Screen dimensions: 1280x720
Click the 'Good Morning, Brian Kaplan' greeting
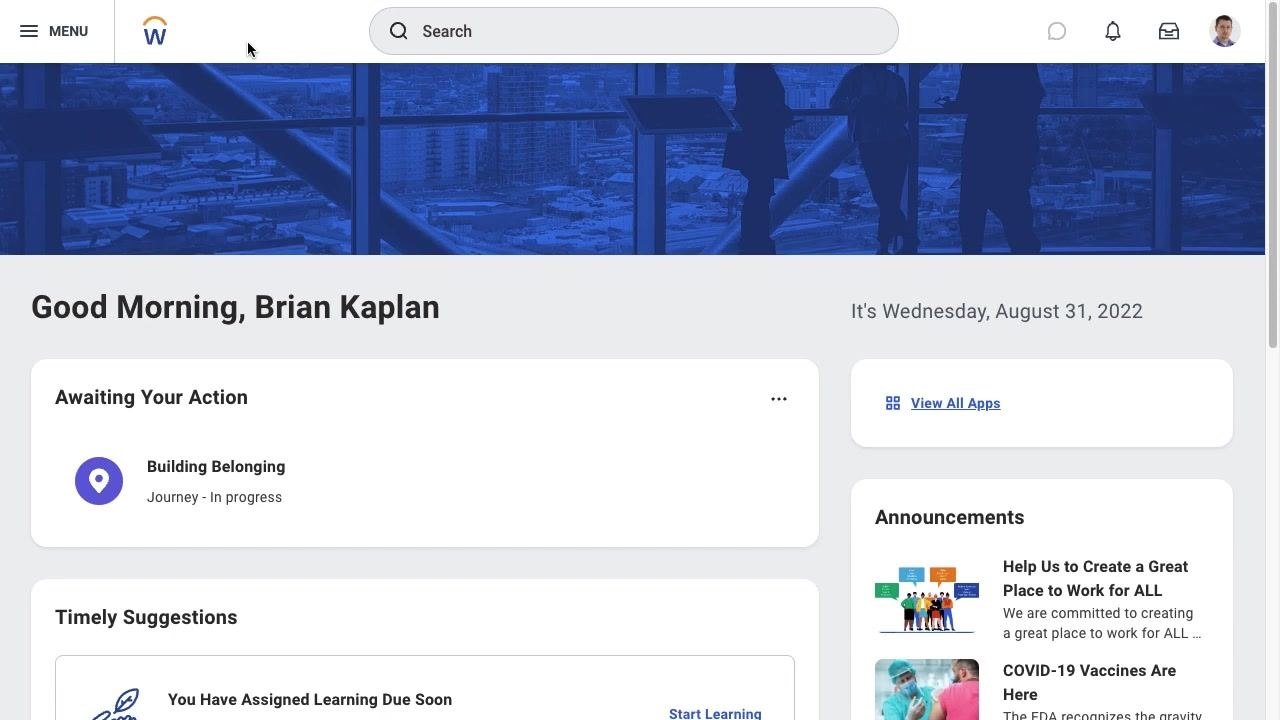tap(235, 307)
